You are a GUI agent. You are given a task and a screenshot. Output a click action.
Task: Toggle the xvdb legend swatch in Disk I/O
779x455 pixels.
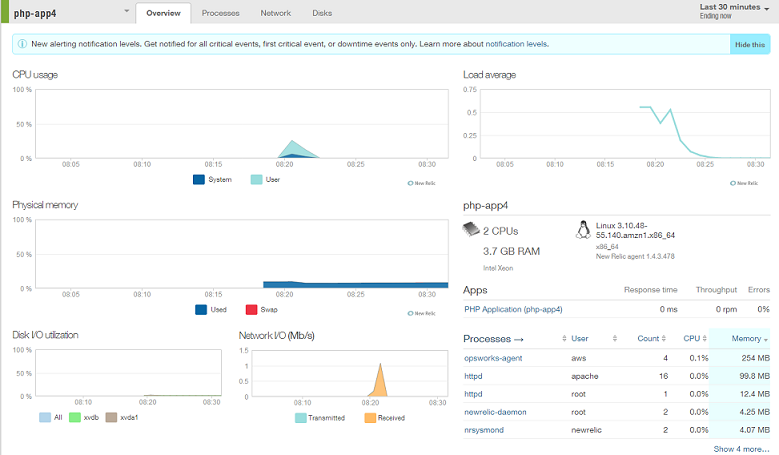point(75,417)
